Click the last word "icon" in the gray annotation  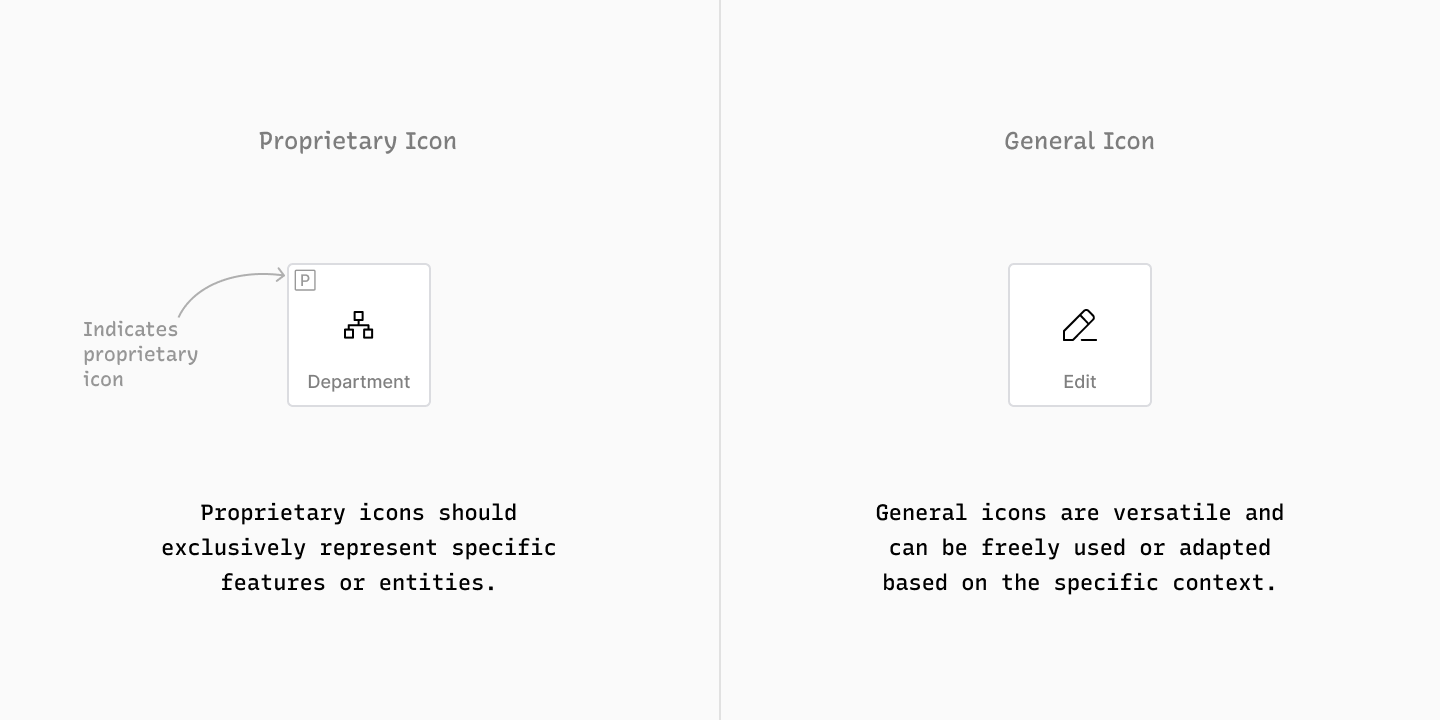103,379
